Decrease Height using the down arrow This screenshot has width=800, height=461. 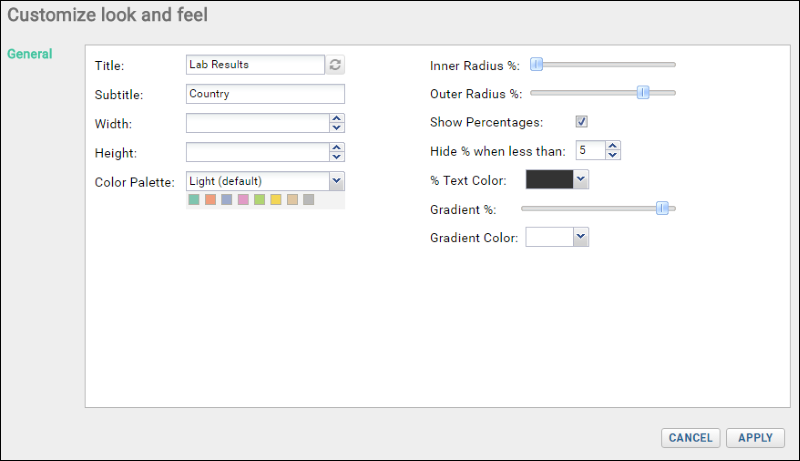point(336,157)
